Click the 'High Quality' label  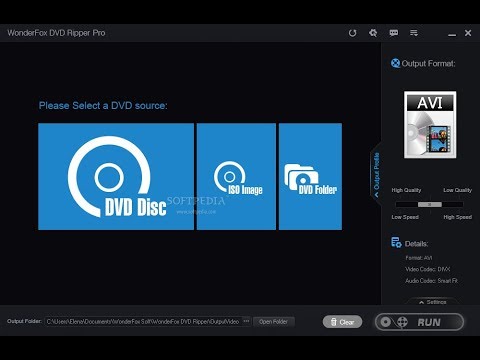tap(406, 190)
